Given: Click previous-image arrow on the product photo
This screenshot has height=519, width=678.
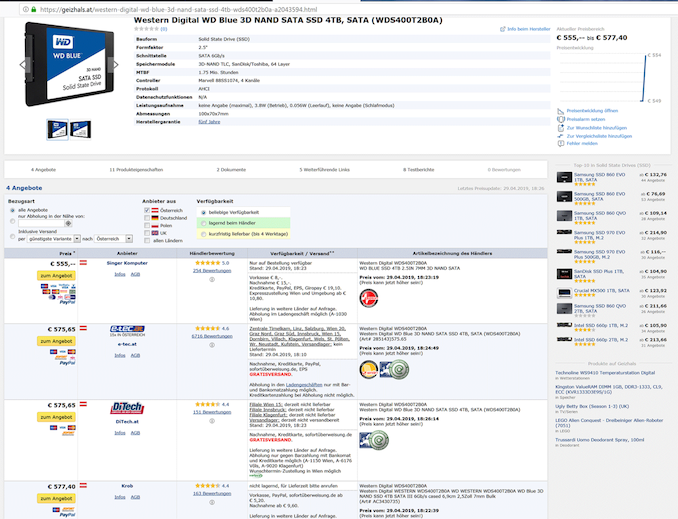Looking at the screenshot, I should pyautogui.click(x=22, y=63).
